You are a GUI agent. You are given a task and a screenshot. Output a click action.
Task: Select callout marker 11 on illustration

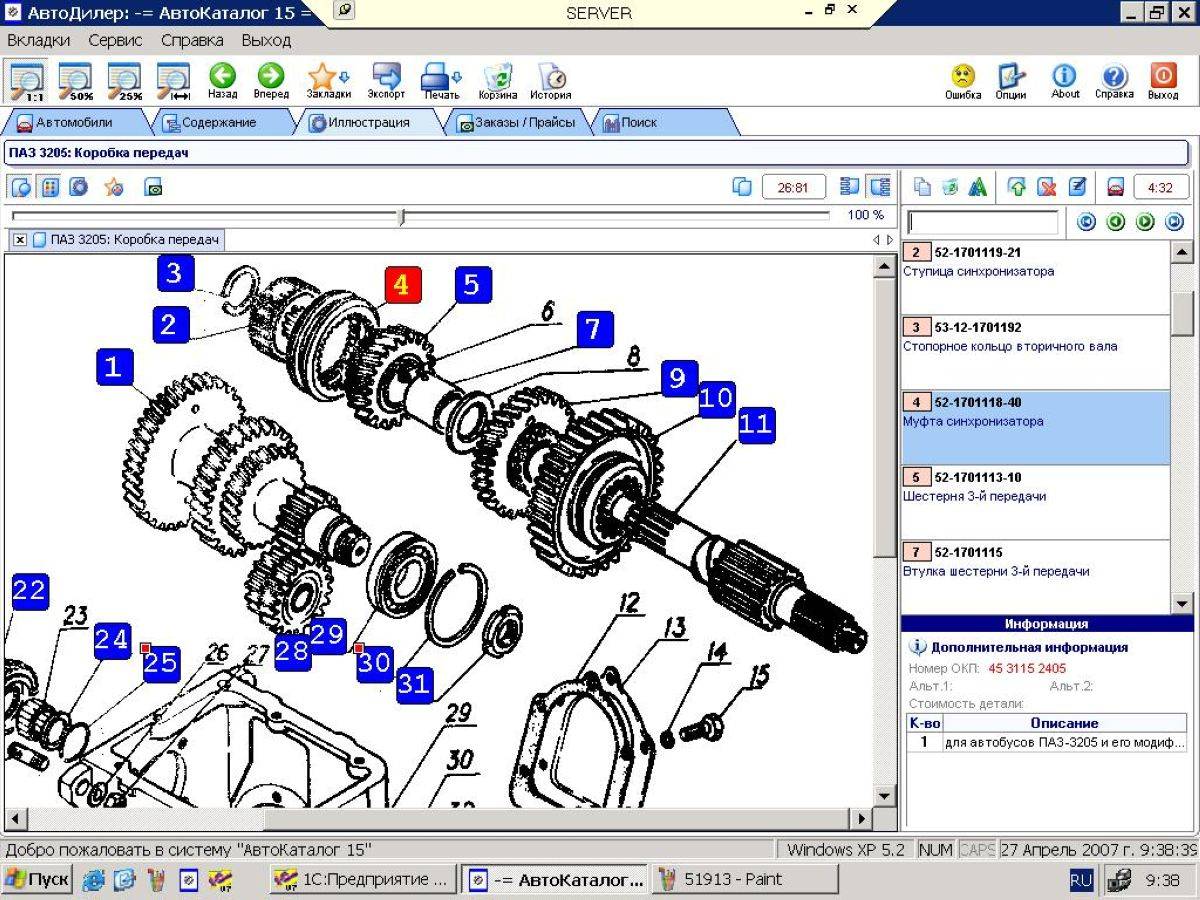[x=756, y=425]
